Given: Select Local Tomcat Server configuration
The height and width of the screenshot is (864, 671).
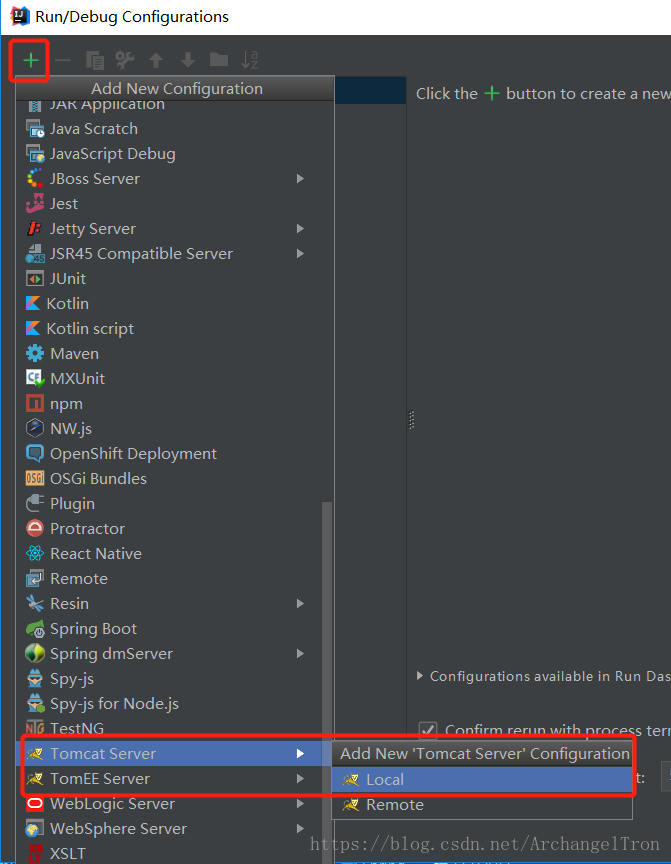Looking at the screenshot, I should click(x=482, y=780).
